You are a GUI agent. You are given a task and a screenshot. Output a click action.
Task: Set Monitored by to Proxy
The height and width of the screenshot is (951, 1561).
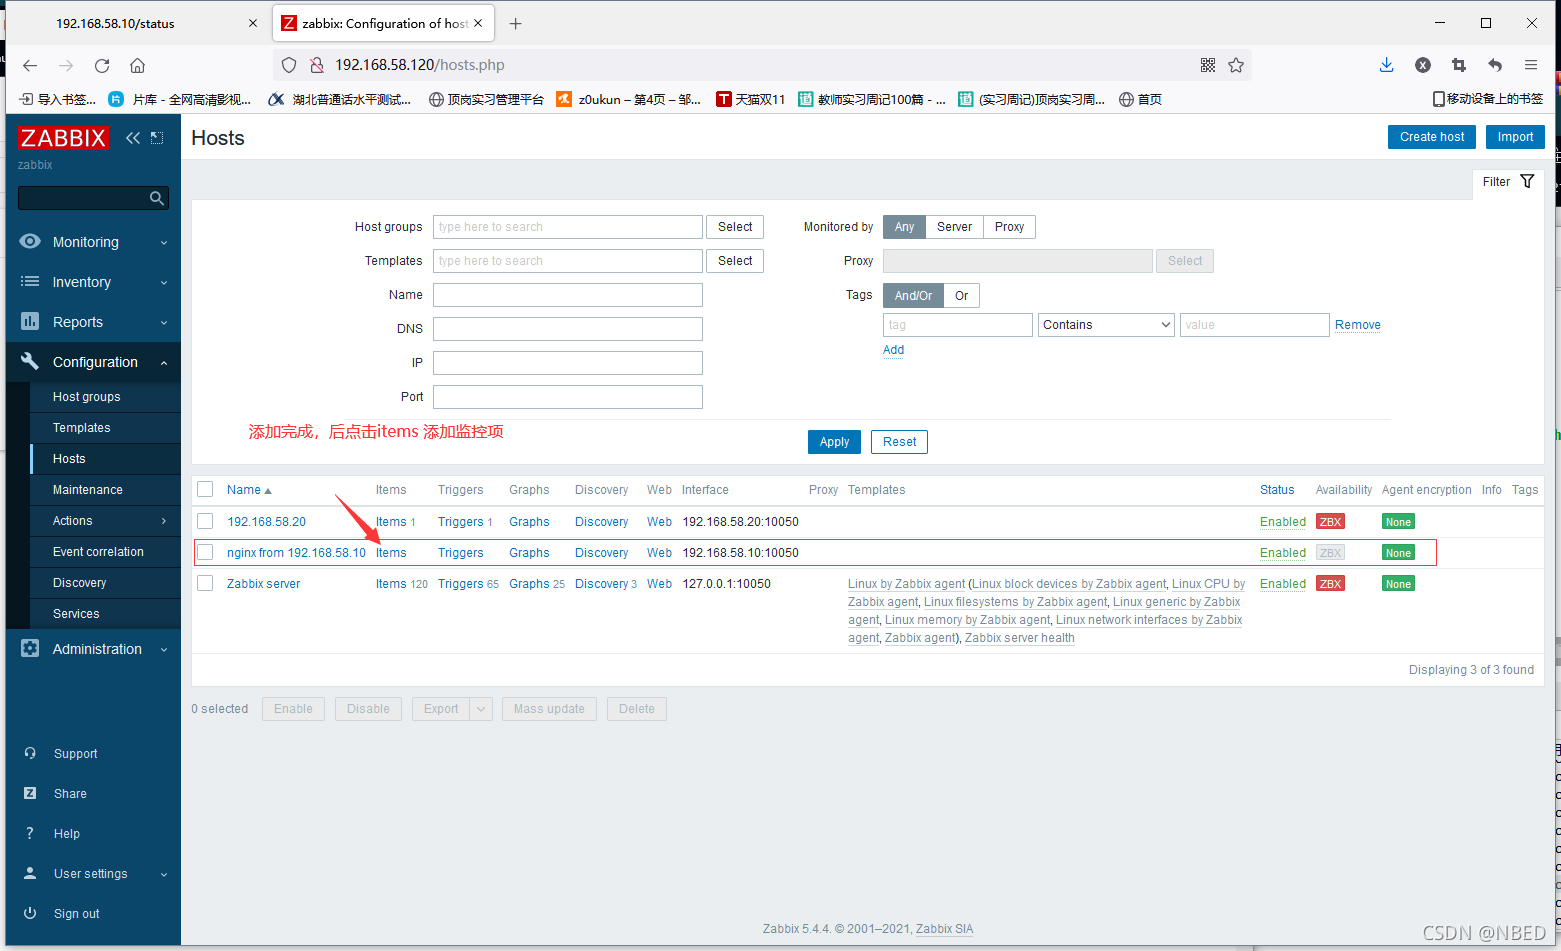1009,227
